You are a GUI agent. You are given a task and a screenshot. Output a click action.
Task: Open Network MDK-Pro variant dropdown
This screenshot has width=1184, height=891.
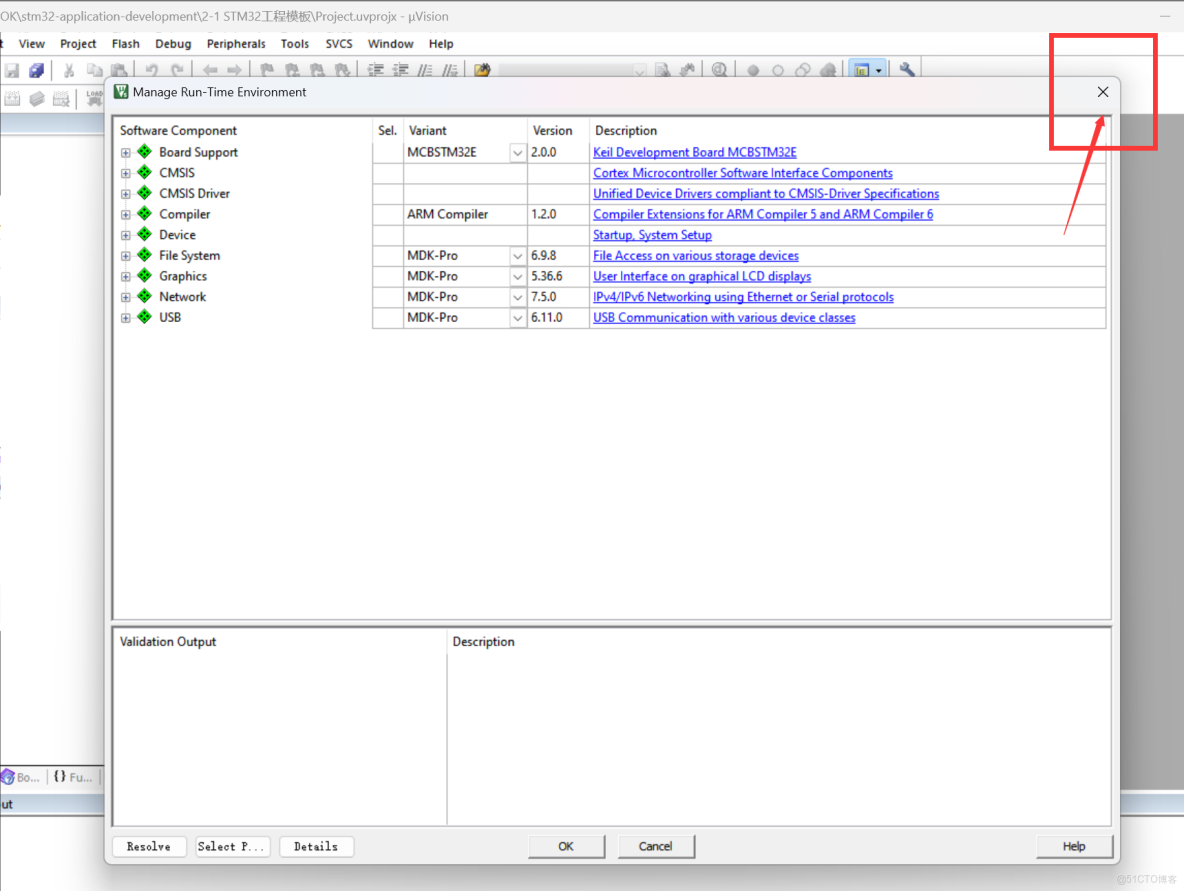(517, 297)
